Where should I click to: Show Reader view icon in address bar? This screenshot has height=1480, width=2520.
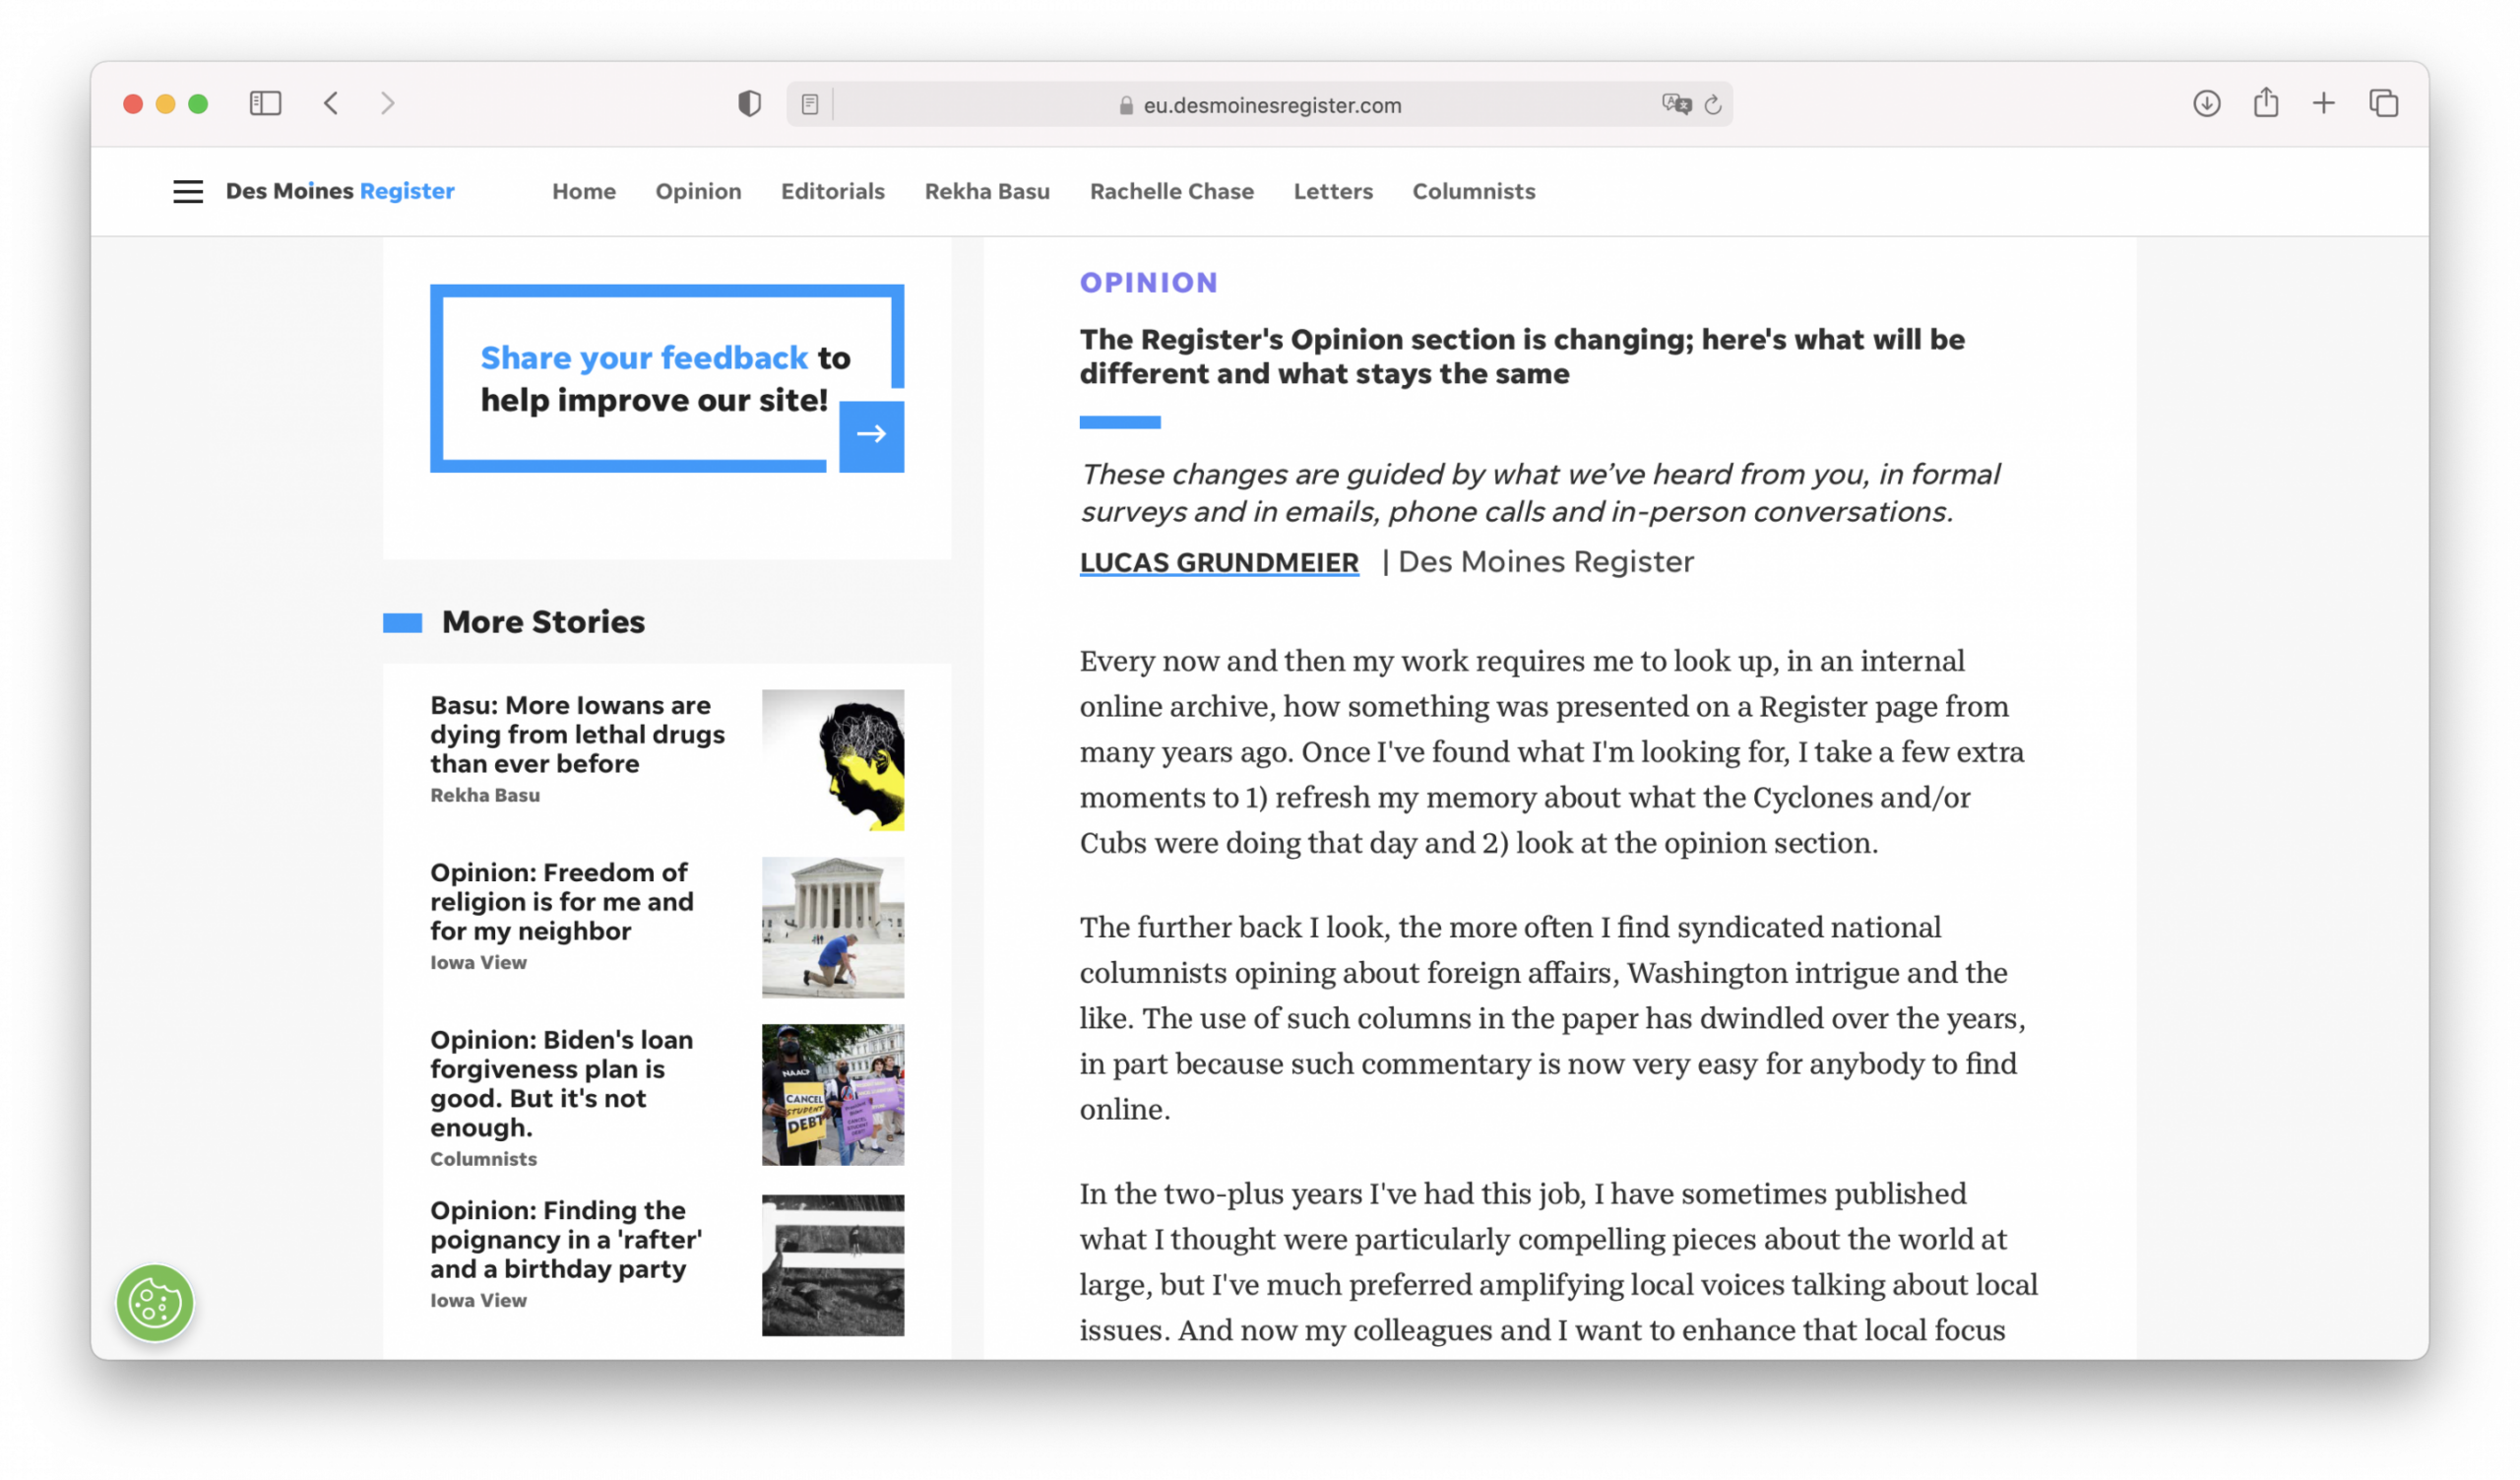810,104
